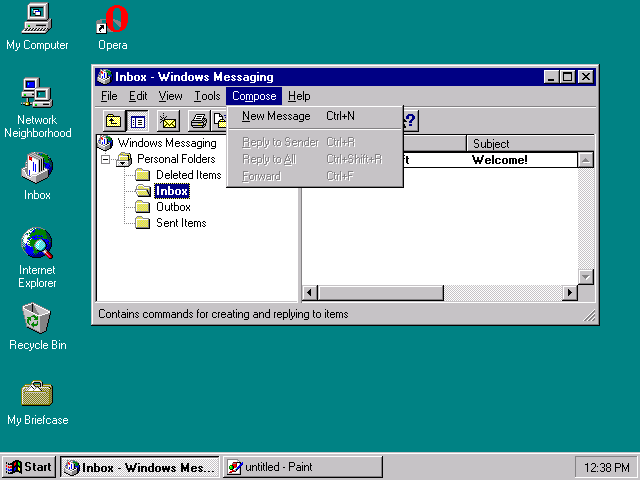Click the Subject column header
Screen dimensions: 640x480
[530, 144]
